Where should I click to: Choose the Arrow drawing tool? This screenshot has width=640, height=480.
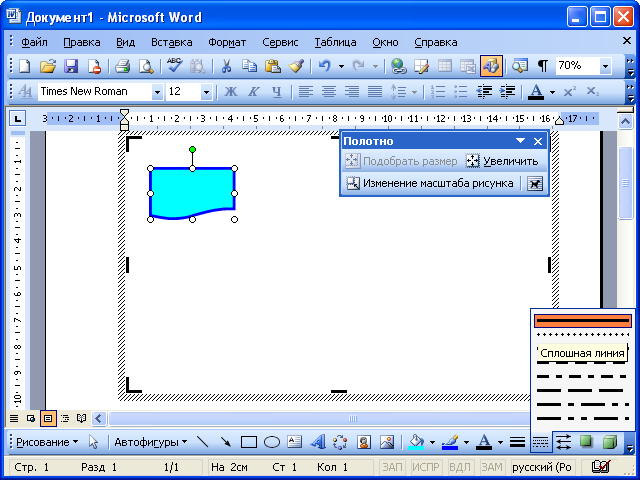pos(226,441)
